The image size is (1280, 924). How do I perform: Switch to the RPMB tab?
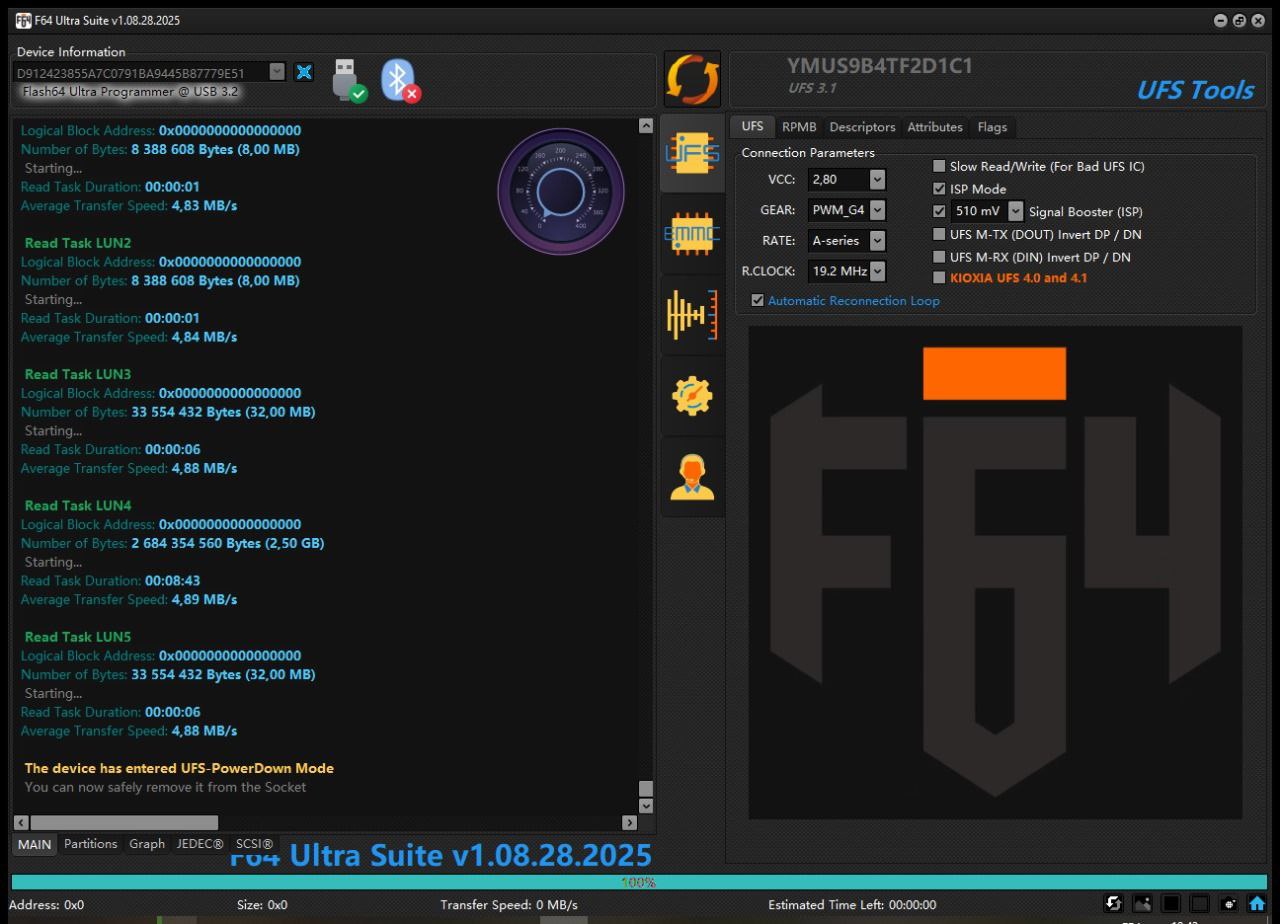pyautogui.click(x=799, y=127)
